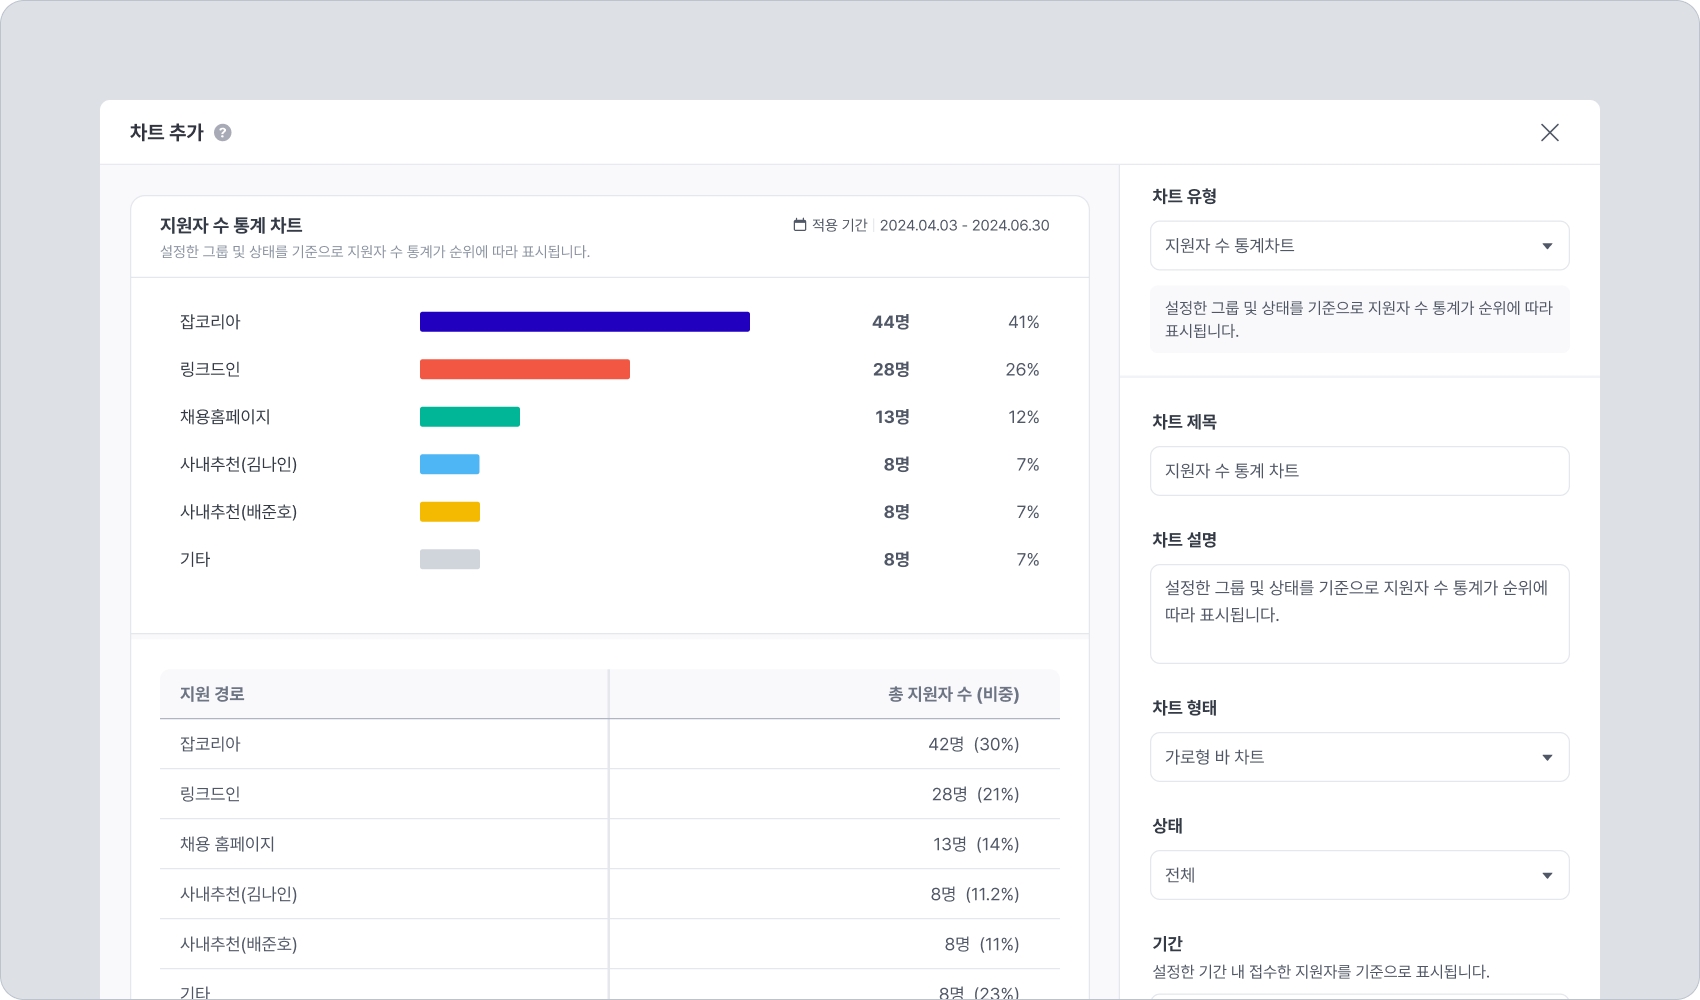The width and height of the screenshot is (1700, 1000).
Task: Open the 상태 dropdown showing 전체
Action: pos(1359,876)
